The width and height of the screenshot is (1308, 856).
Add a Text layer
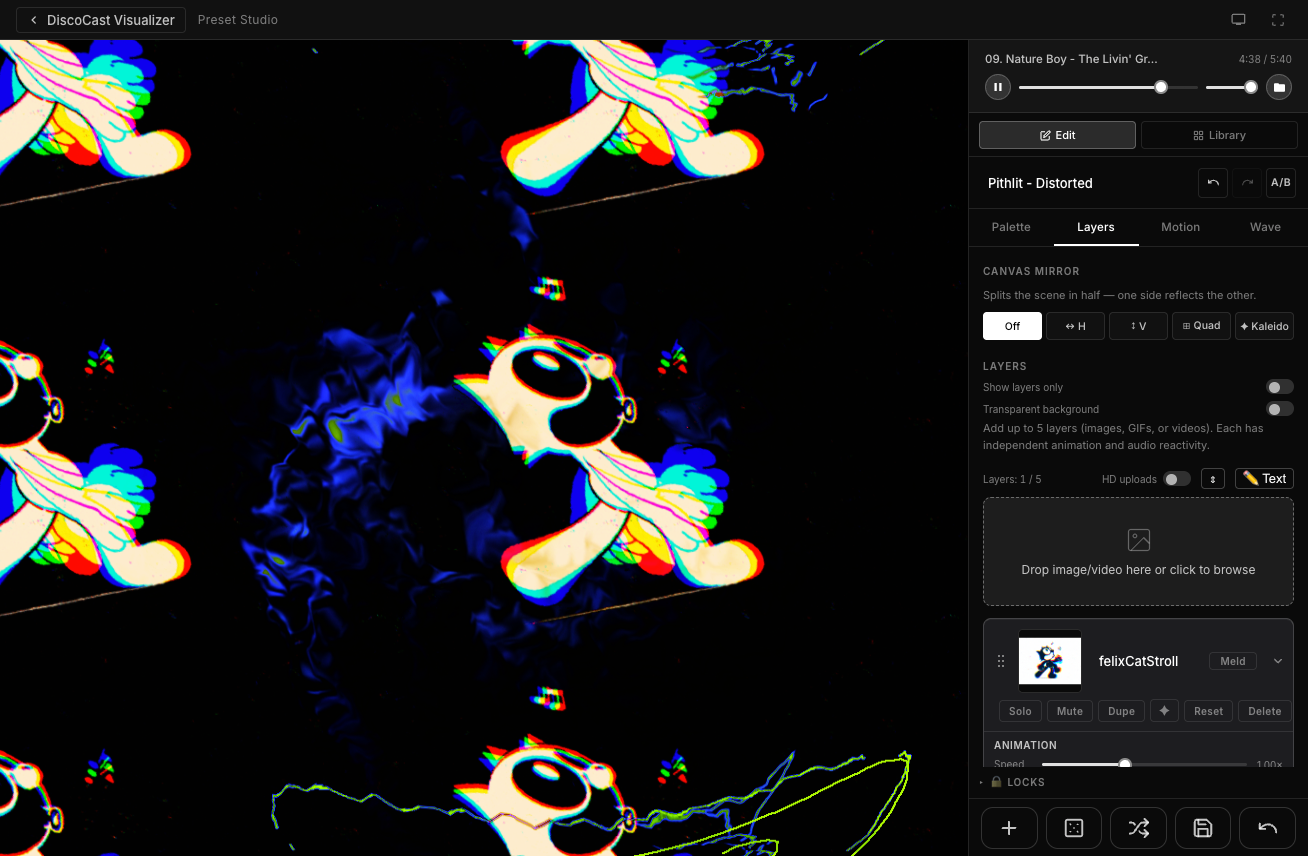(x=1264, y=479)
